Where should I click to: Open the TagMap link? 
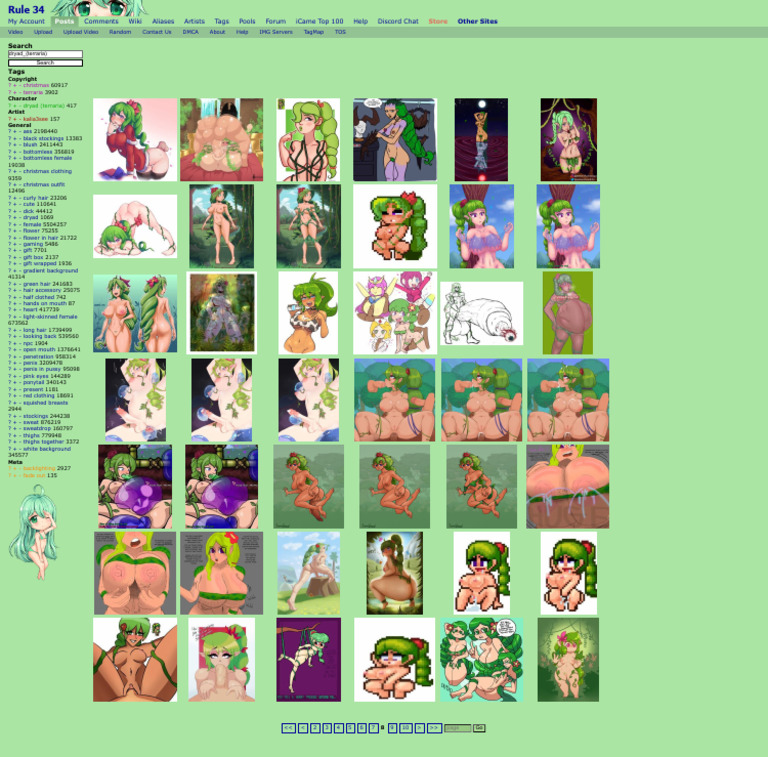click(314, 32)
